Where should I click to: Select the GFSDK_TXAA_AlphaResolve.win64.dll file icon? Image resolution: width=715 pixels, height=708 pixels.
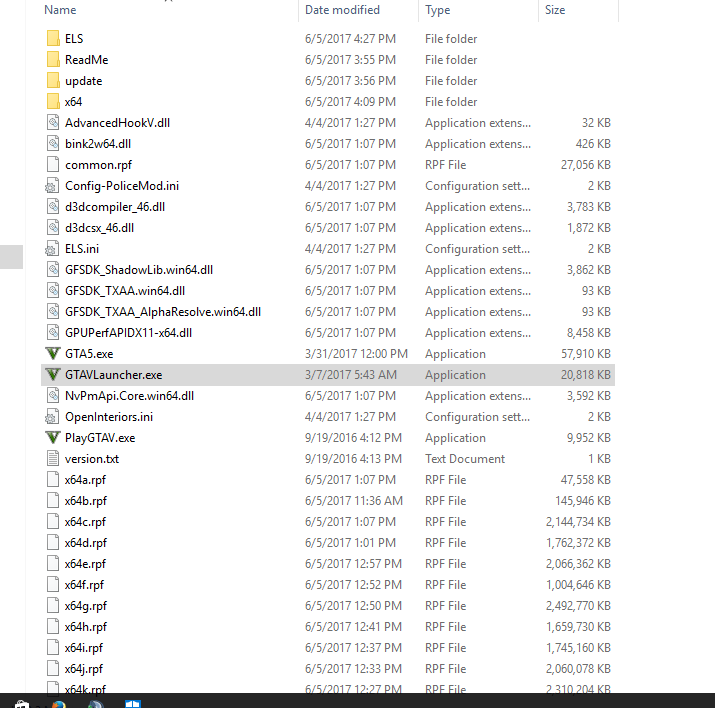coord(53,311)
